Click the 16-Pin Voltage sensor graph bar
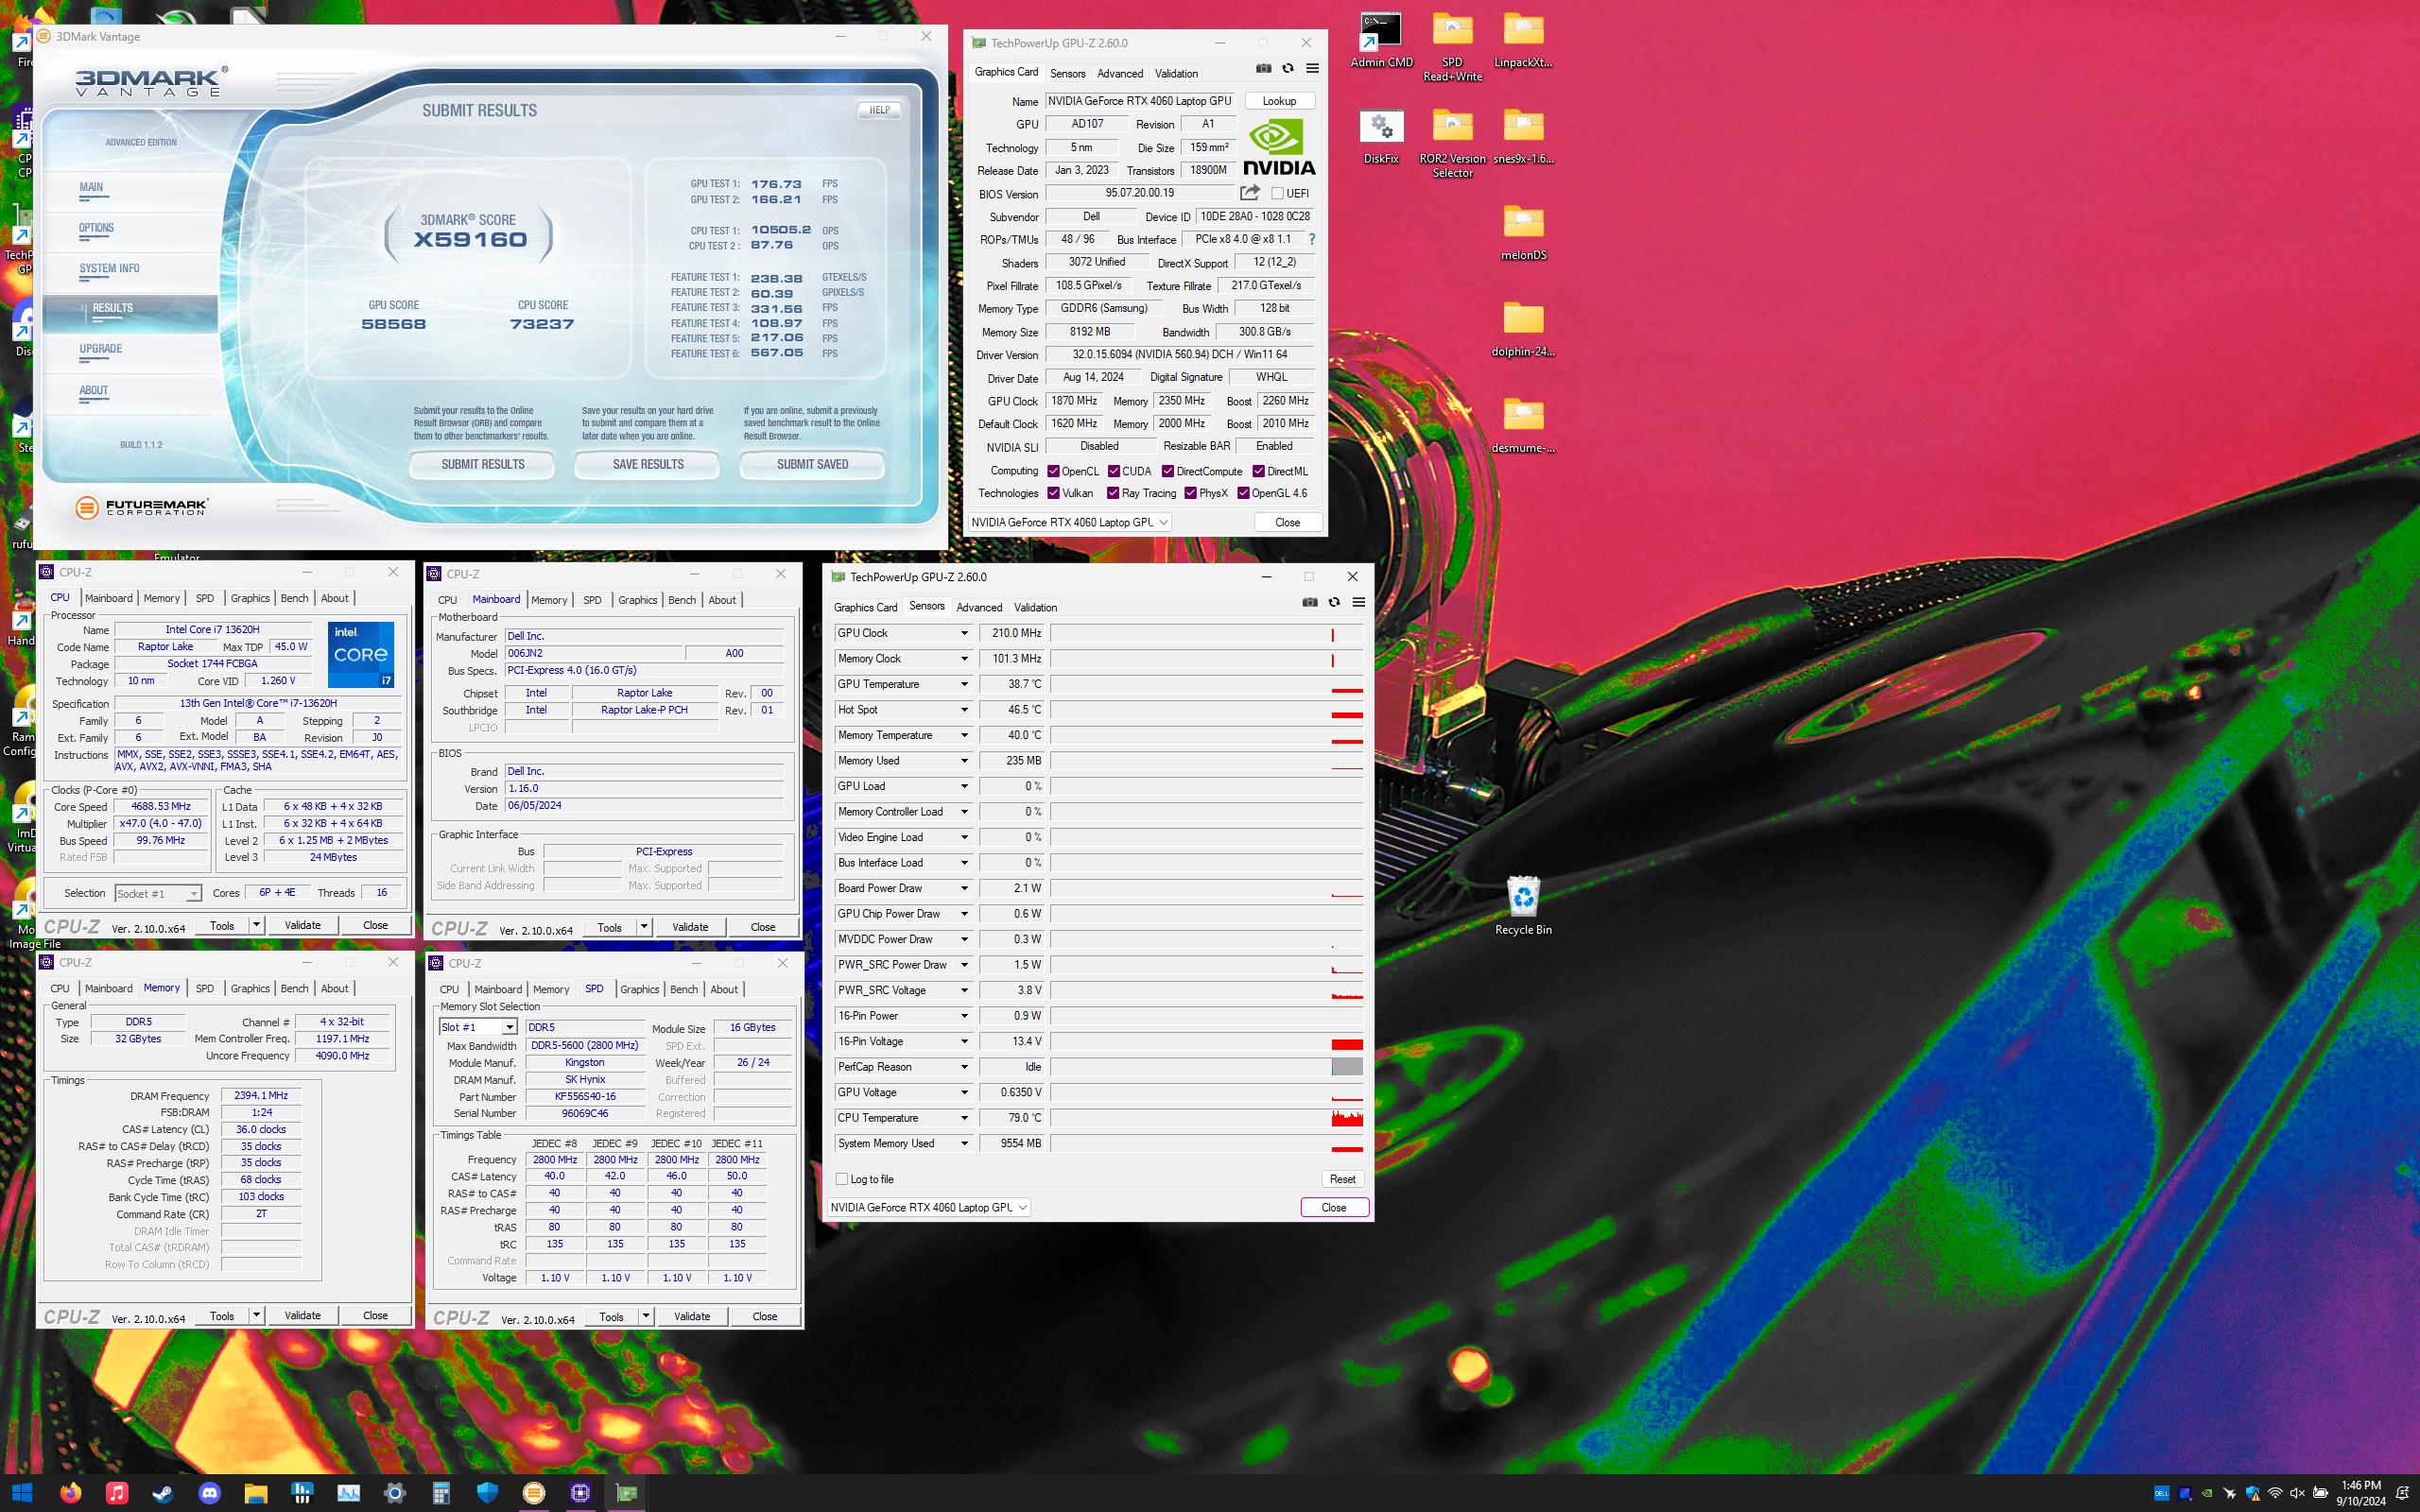The width and height of the screenshot is (2420, 1512). pos(1207,1041)
